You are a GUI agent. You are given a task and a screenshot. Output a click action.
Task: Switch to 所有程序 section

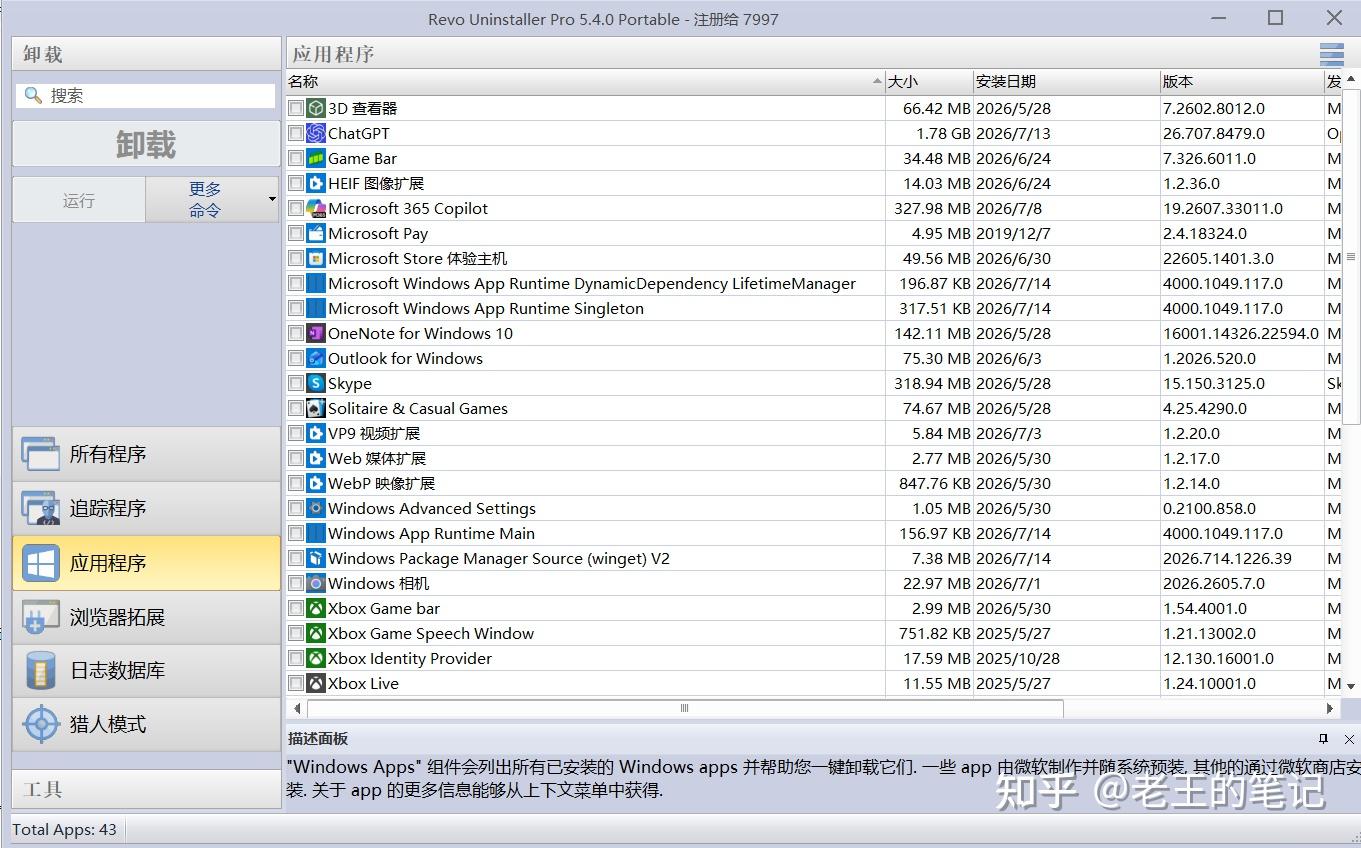coord(146,454)
